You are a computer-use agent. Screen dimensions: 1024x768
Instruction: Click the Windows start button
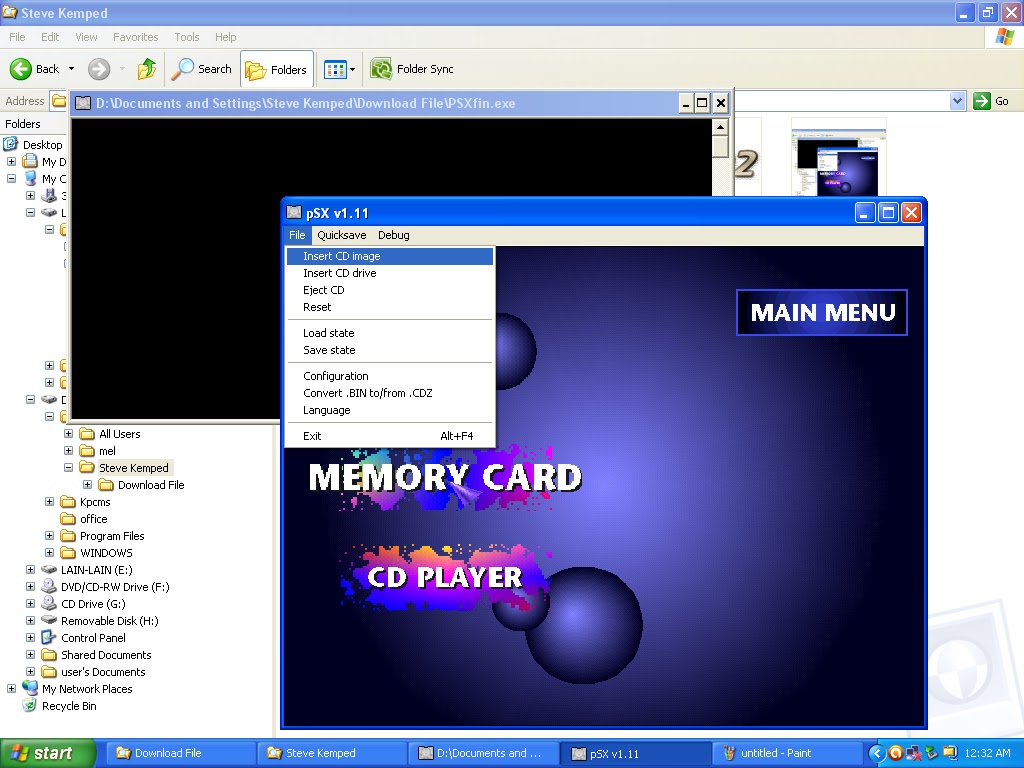tap(48, 753)
